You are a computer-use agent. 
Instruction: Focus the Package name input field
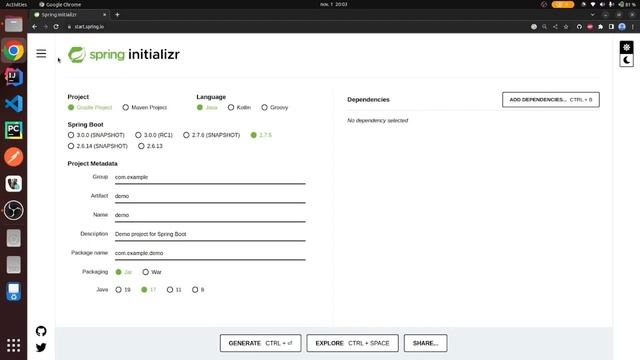click(x=210, y=253)
